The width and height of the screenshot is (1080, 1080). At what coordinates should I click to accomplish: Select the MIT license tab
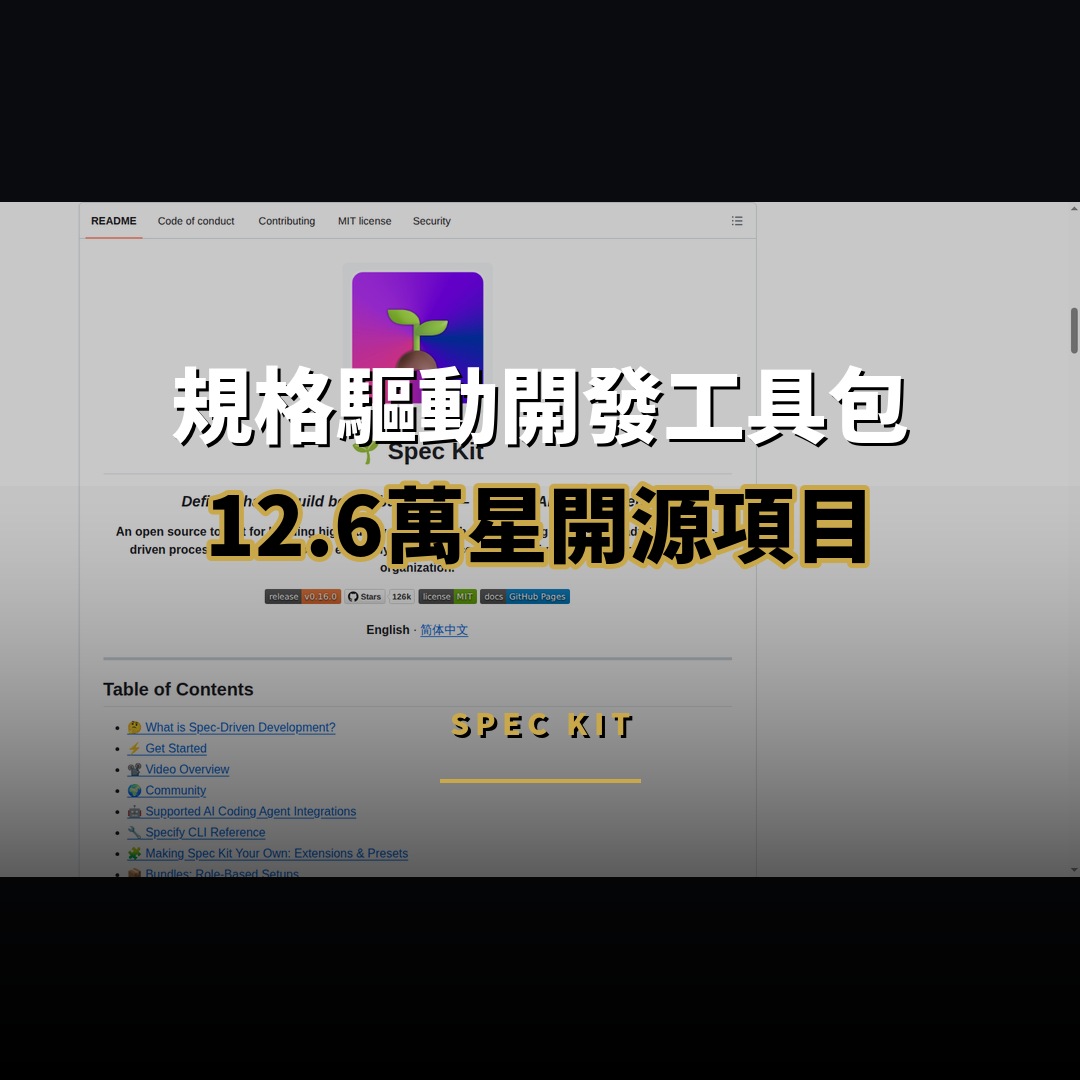pyautogui.click(x=364, y=221)
